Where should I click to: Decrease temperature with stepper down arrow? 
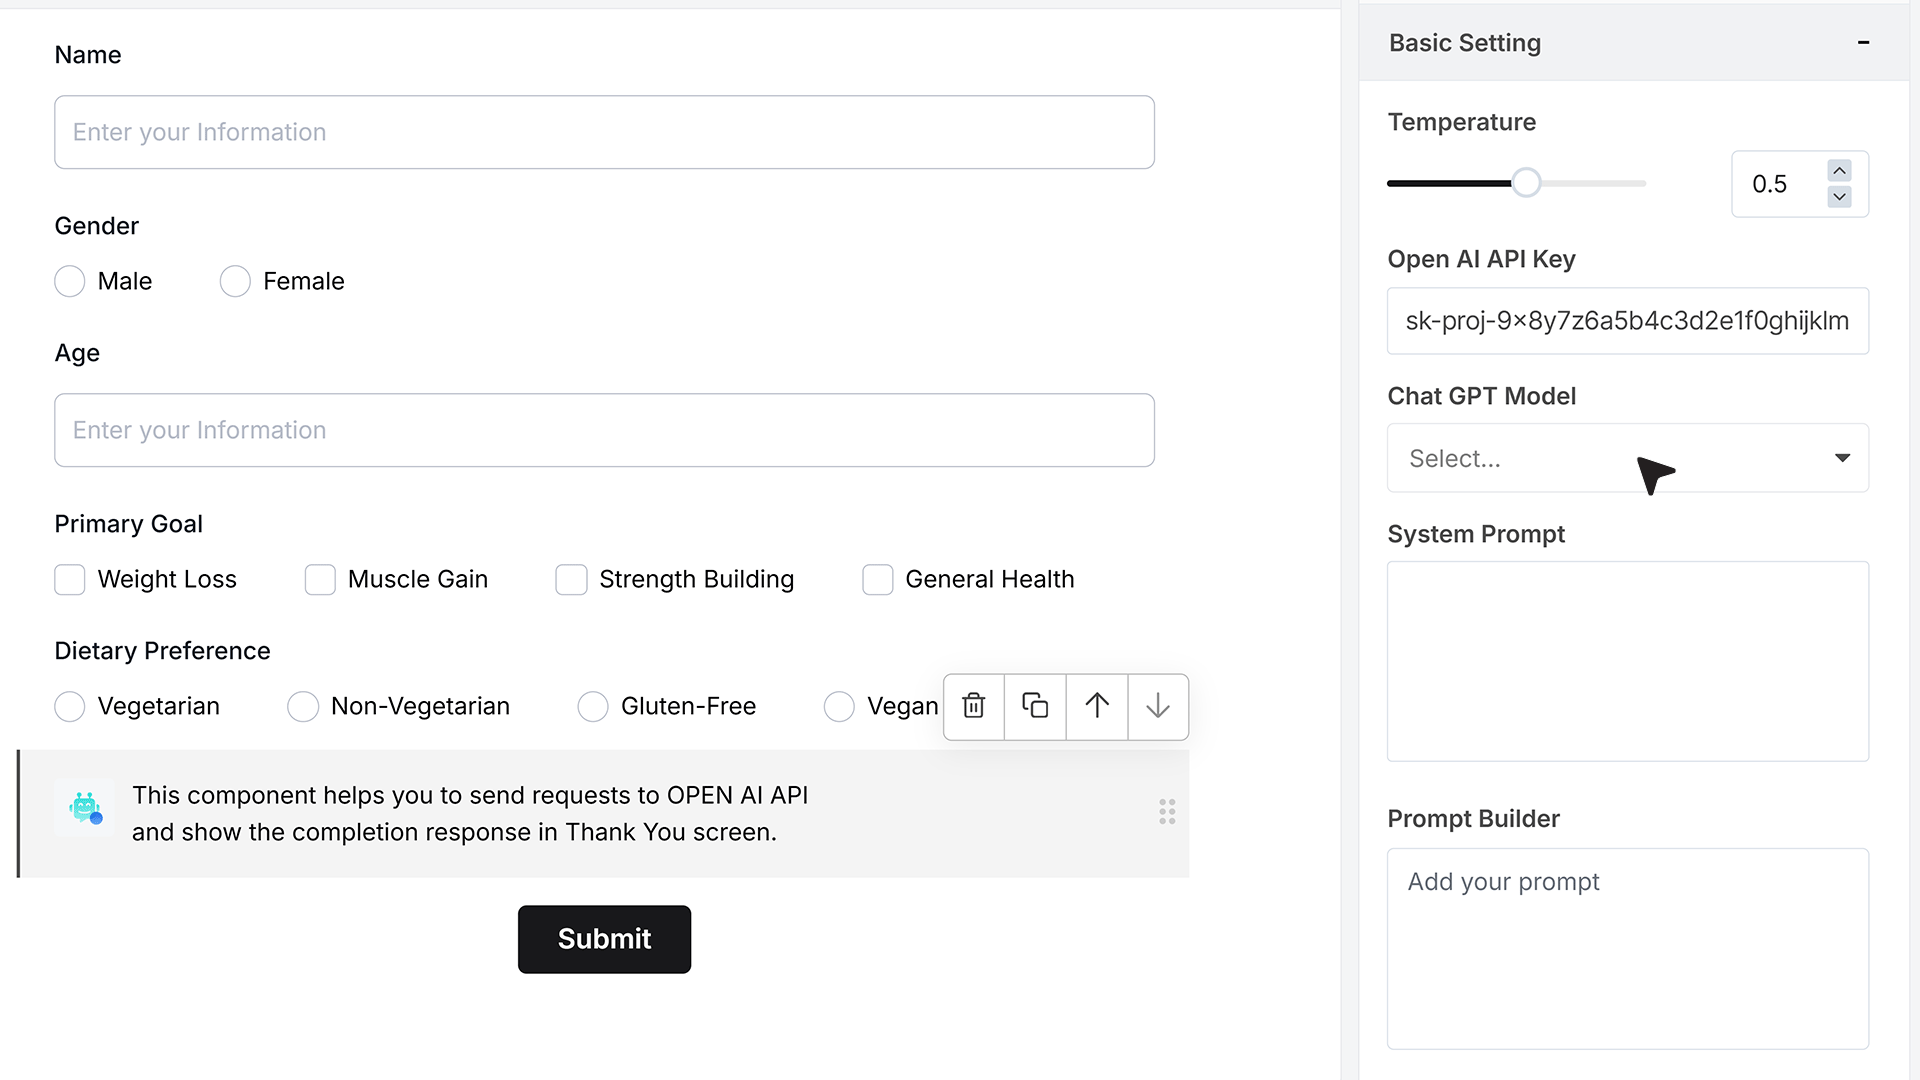point(1839,197)
